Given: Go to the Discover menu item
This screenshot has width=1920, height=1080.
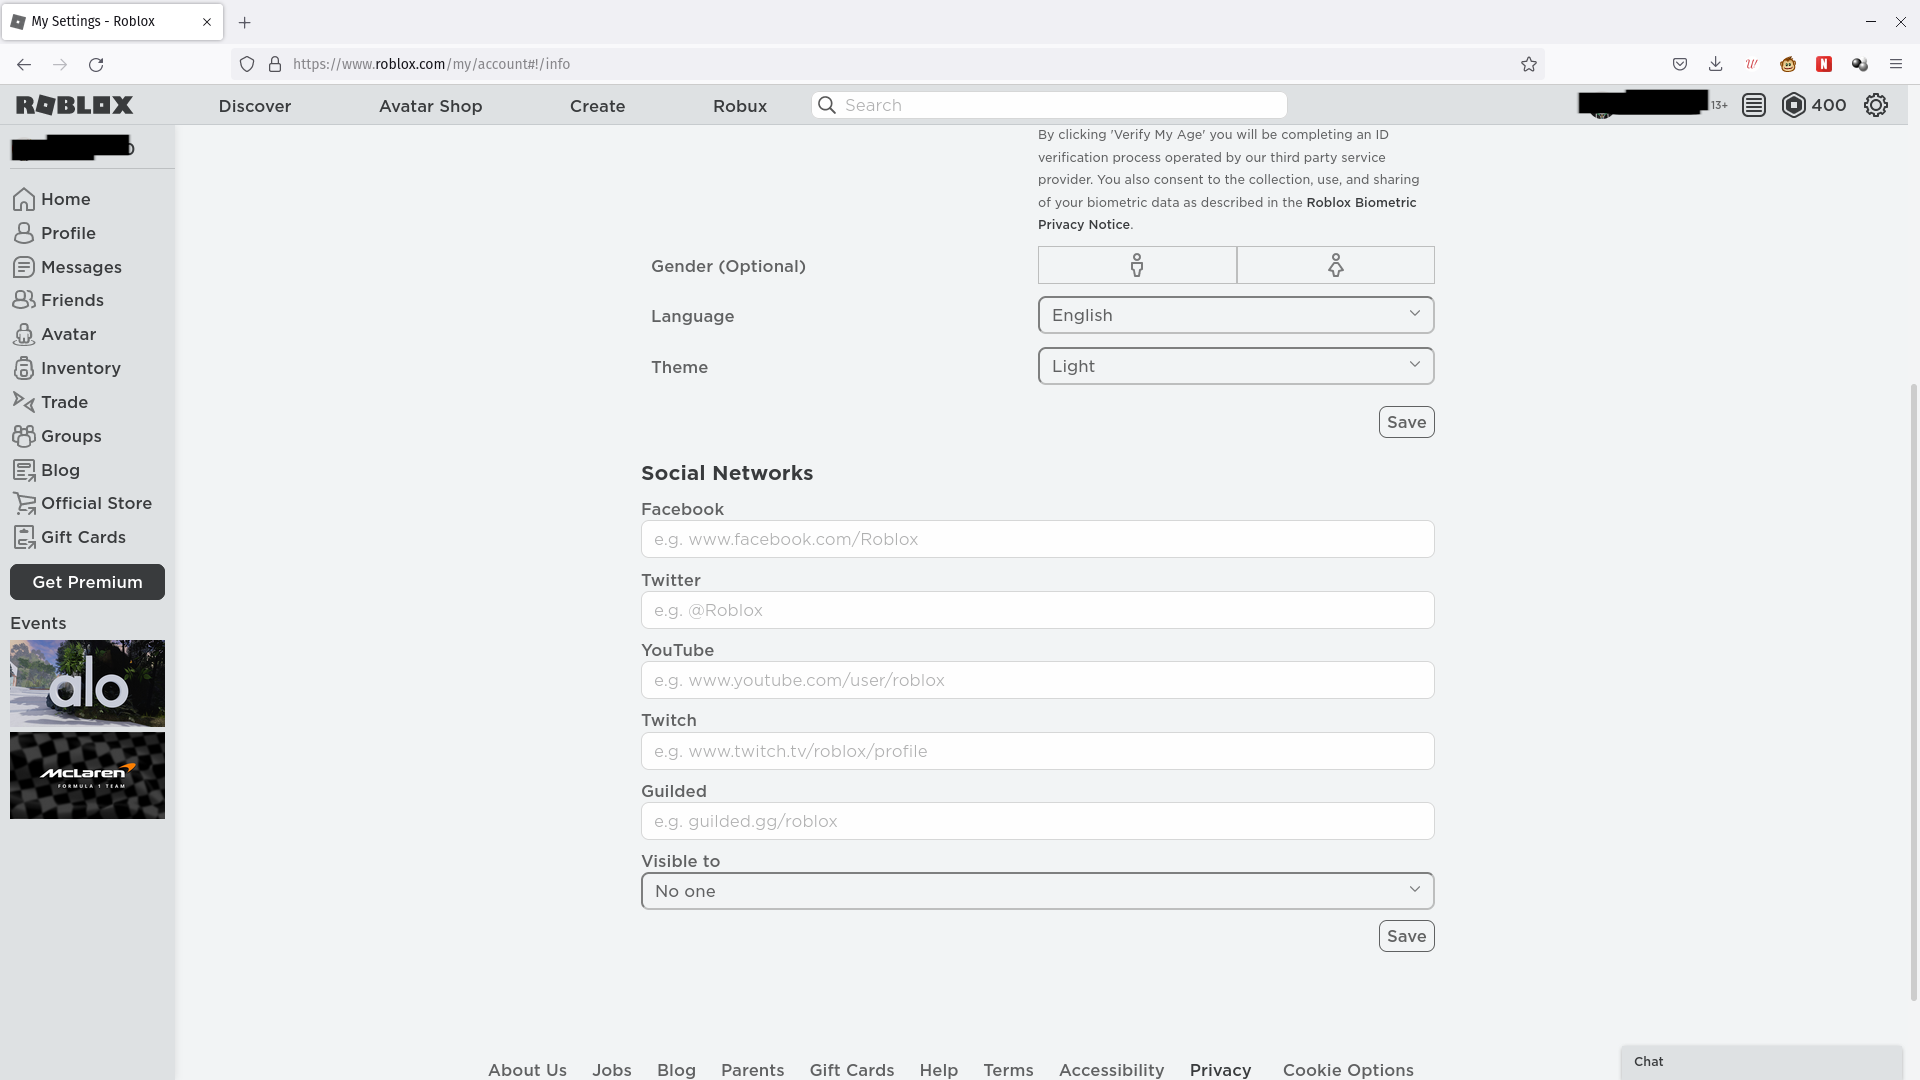Looking at the screenshot, I should [255, 106].
